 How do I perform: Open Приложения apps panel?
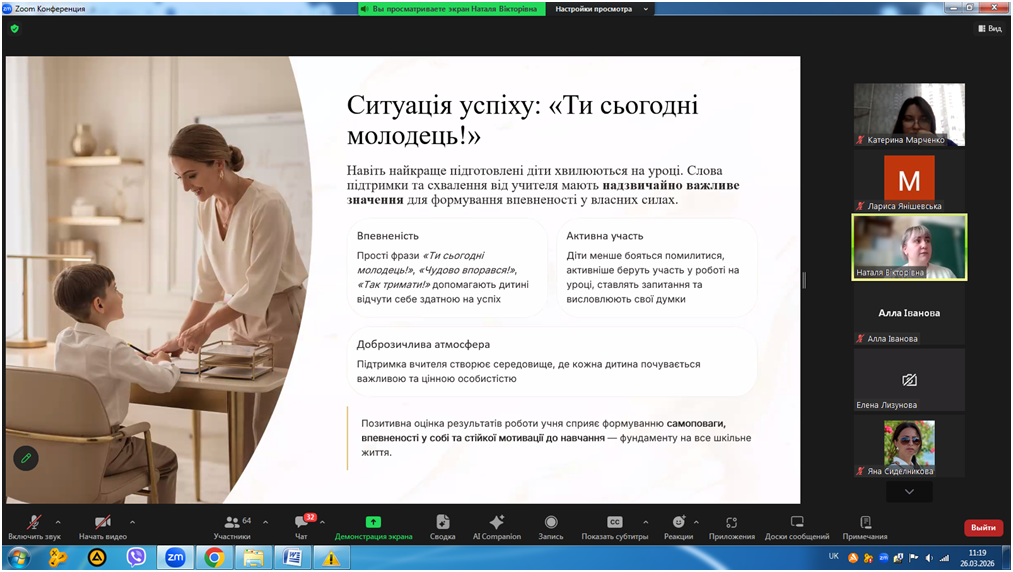coord(732,522)
